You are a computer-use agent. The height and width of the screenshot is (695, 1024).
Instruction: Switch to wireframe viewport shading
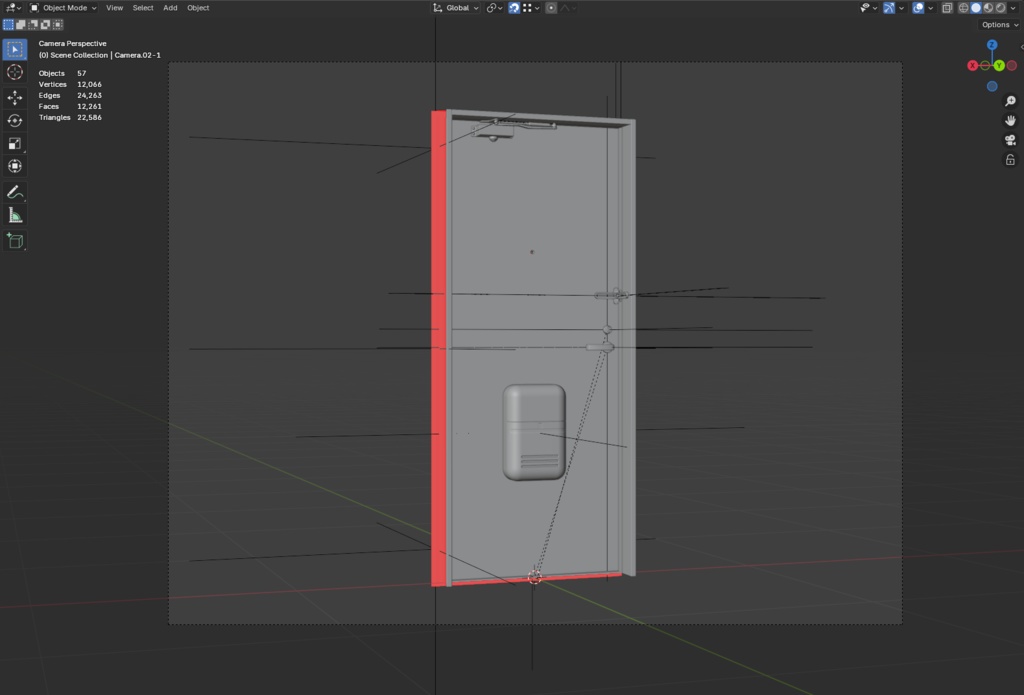tap(963, 8)
